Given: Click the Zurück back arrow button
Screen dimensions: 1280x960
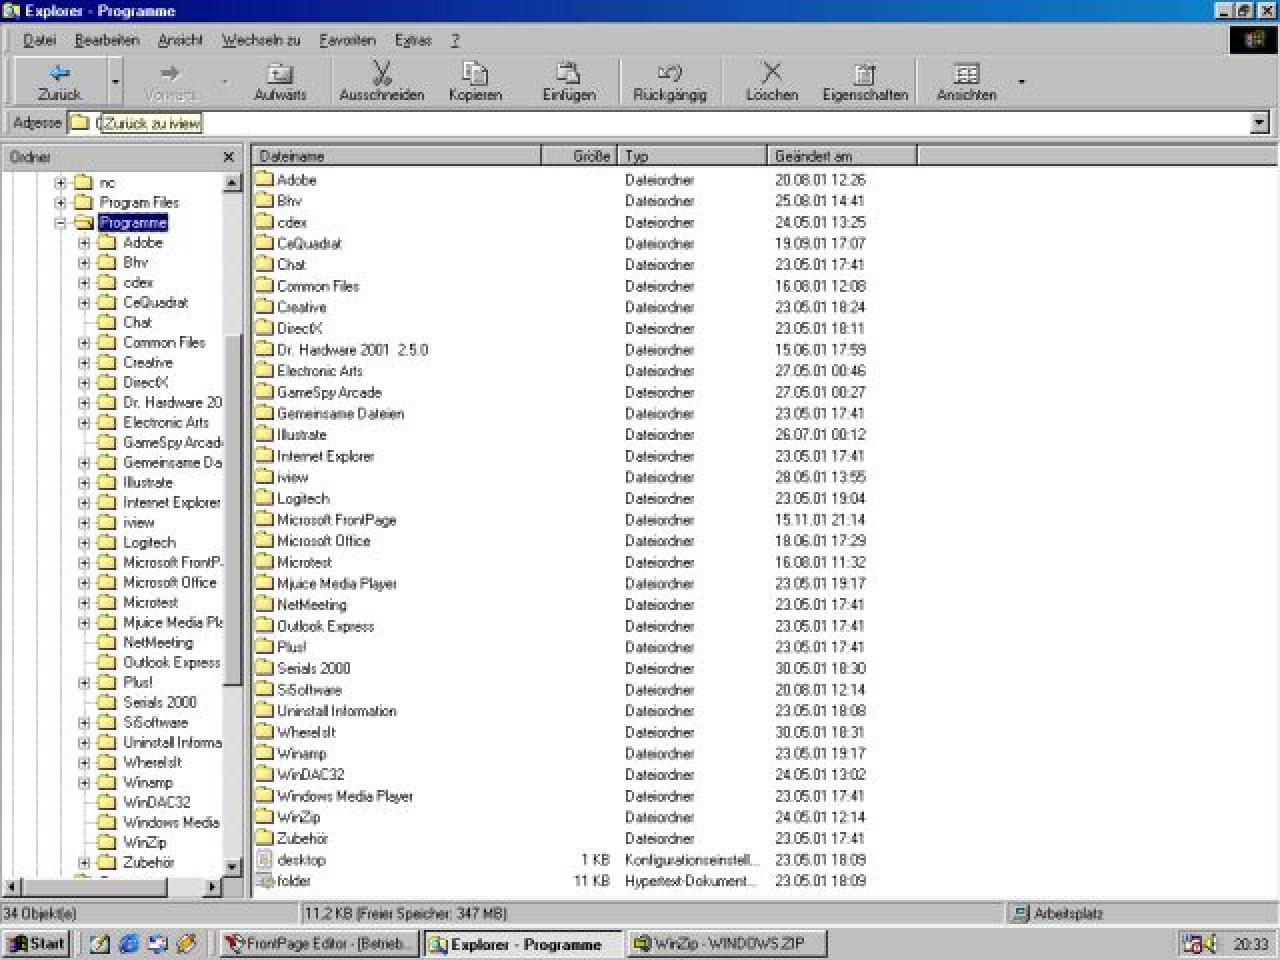Looking at the screenshot, I should (x=60, y=82).
